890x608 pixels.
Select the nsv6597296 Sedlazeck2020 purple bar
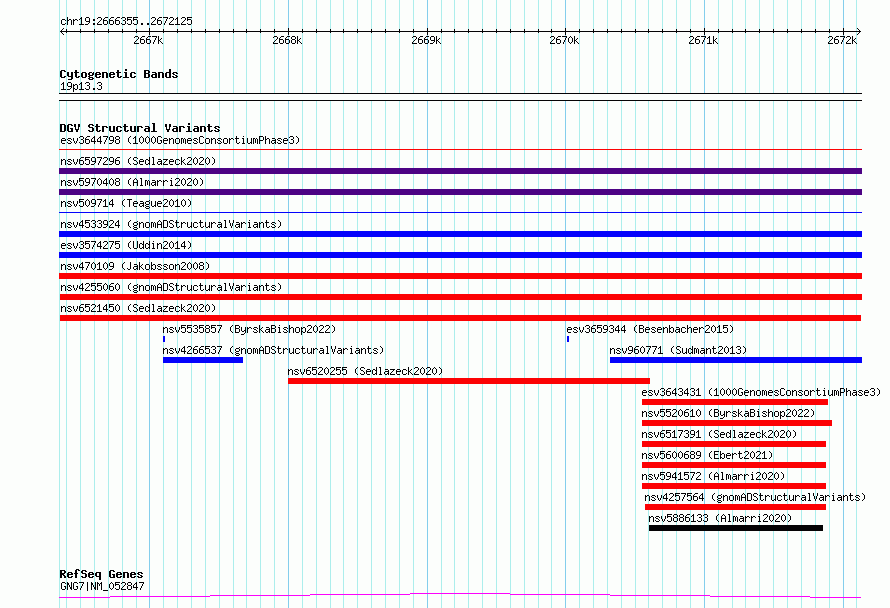[x=460, y=171]
